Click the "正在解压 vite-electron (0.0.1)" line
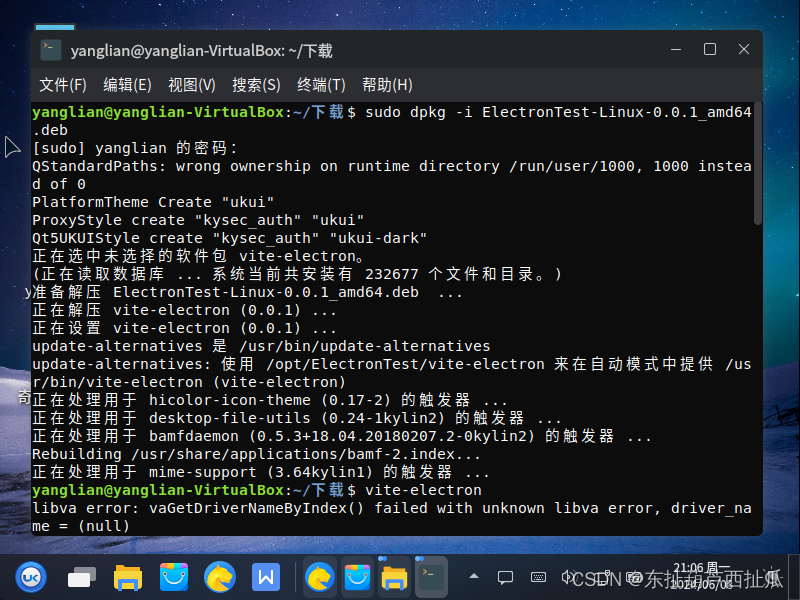The image size is (800, 600). tap(184, 310)
